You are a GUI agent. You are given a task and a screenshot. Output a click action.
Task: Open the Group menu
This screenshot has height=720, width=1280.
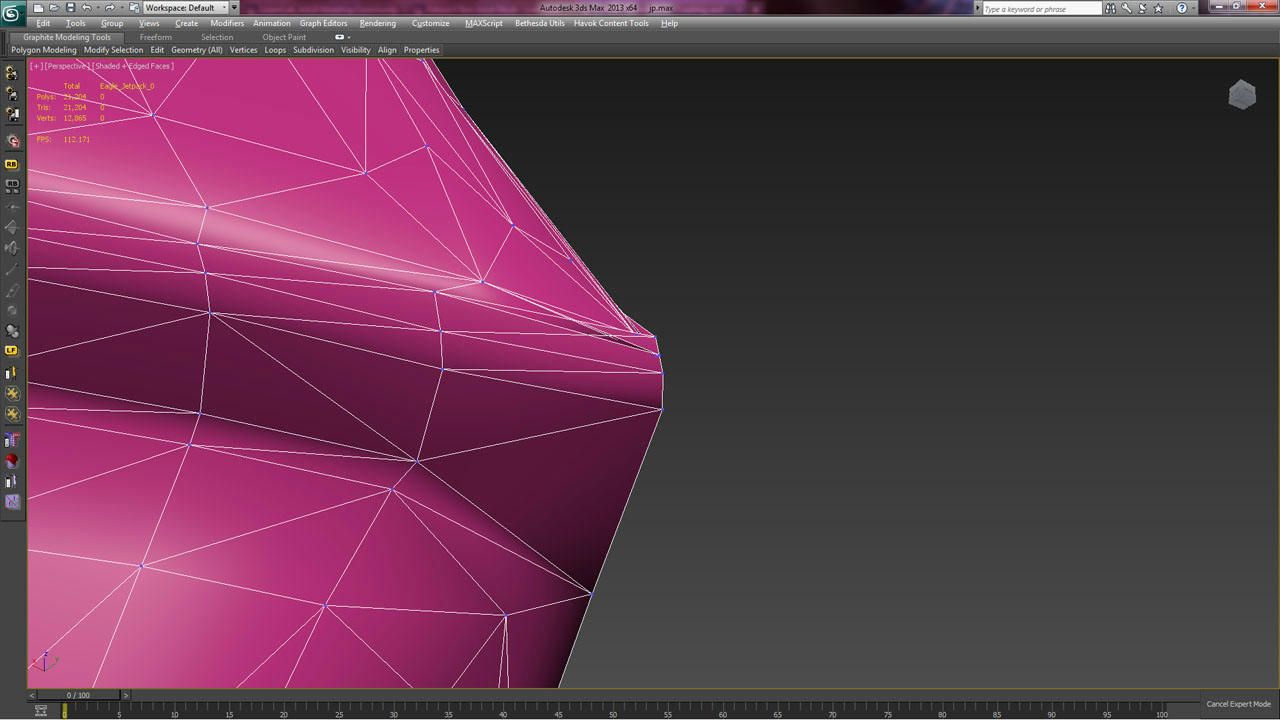tap(112, 23)
